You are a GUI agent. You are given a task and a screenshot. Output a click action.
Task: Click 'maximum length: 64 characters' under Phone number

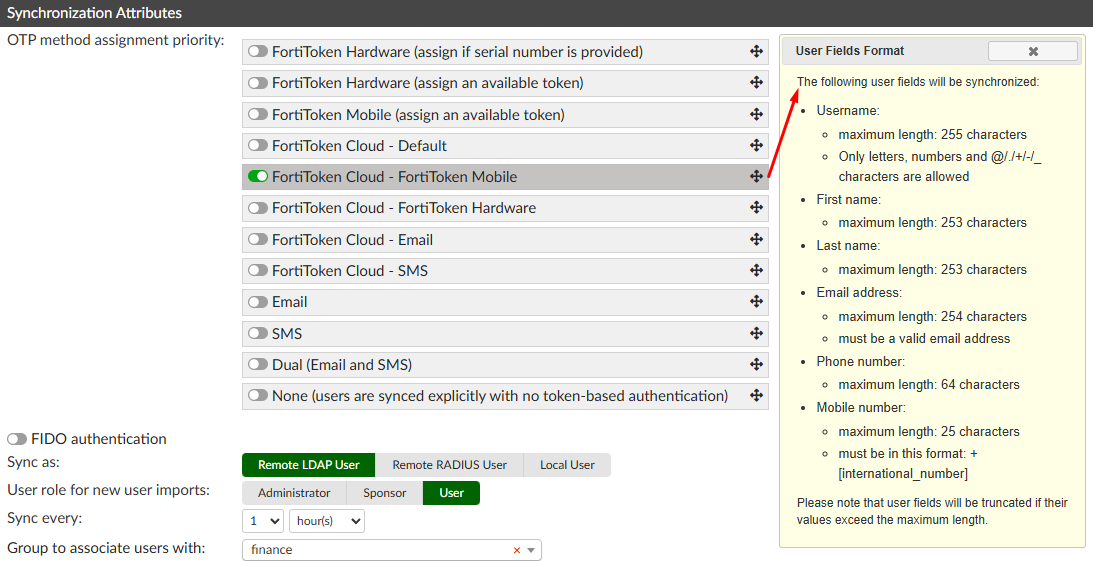[929, 385]
